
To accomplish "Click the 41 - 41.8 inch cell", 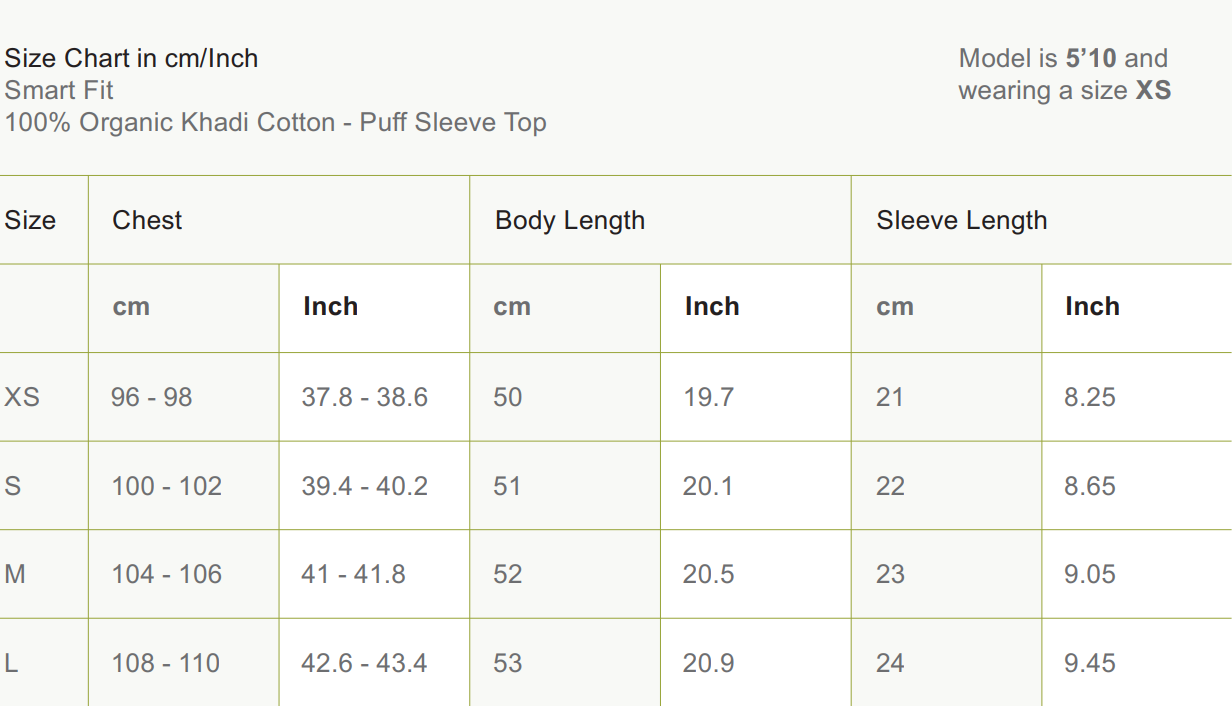I will pyautogui.click(x=353, y=574).
